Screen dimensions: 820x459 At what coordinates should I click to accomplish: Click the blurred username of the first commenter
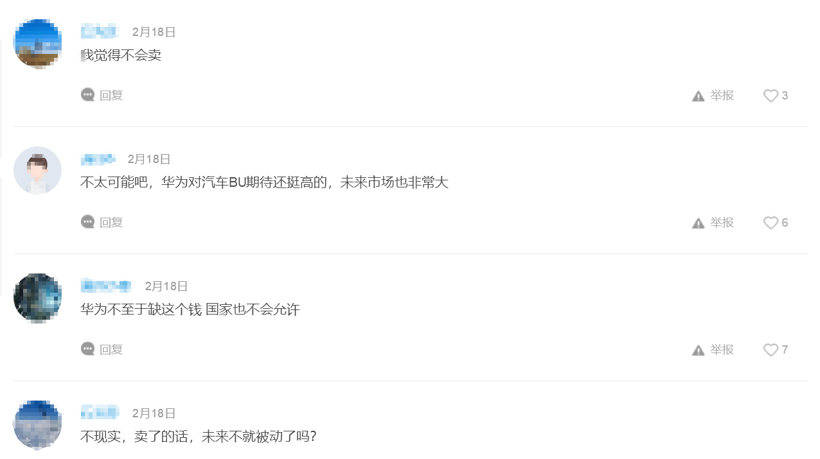99,31
